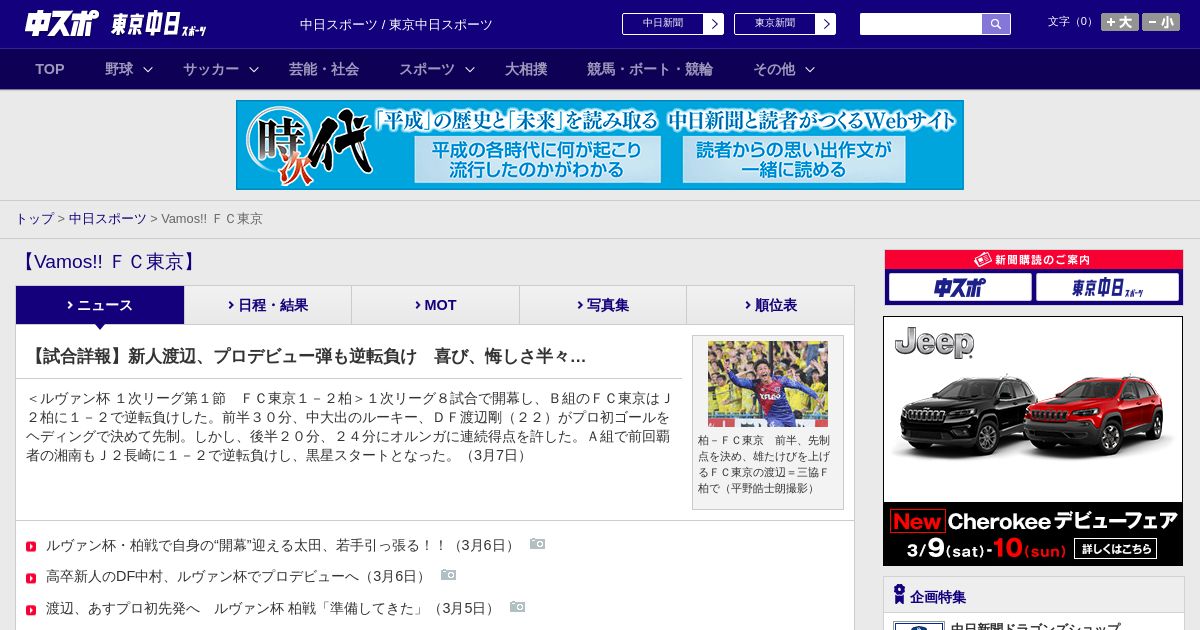Open 大相撲 section
Image resolution: width=1200 pixels, height=630 pixels.
(526, 69)
